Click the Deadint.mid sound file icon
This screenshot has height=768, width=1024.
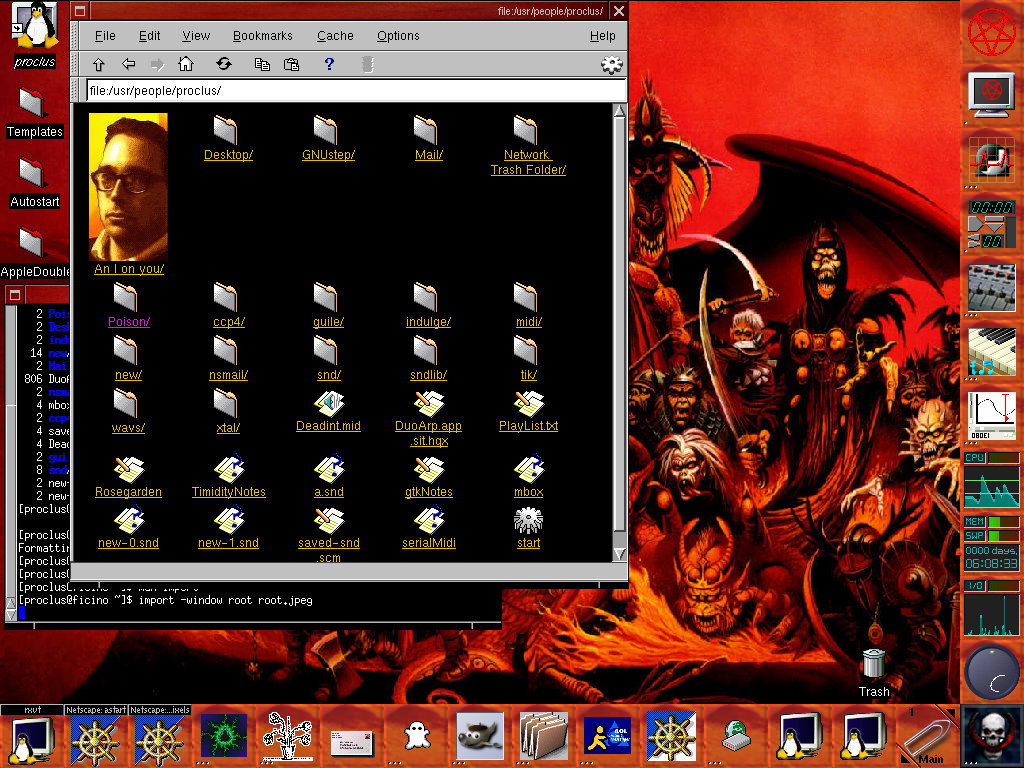point(328,404)
